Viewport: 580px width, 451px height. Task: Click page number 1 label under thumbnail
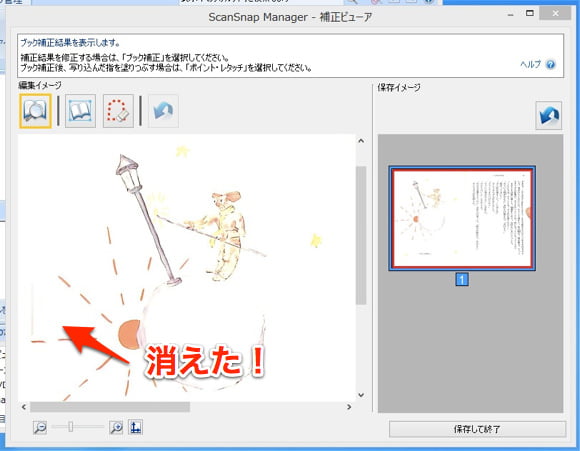click(462, 279)
